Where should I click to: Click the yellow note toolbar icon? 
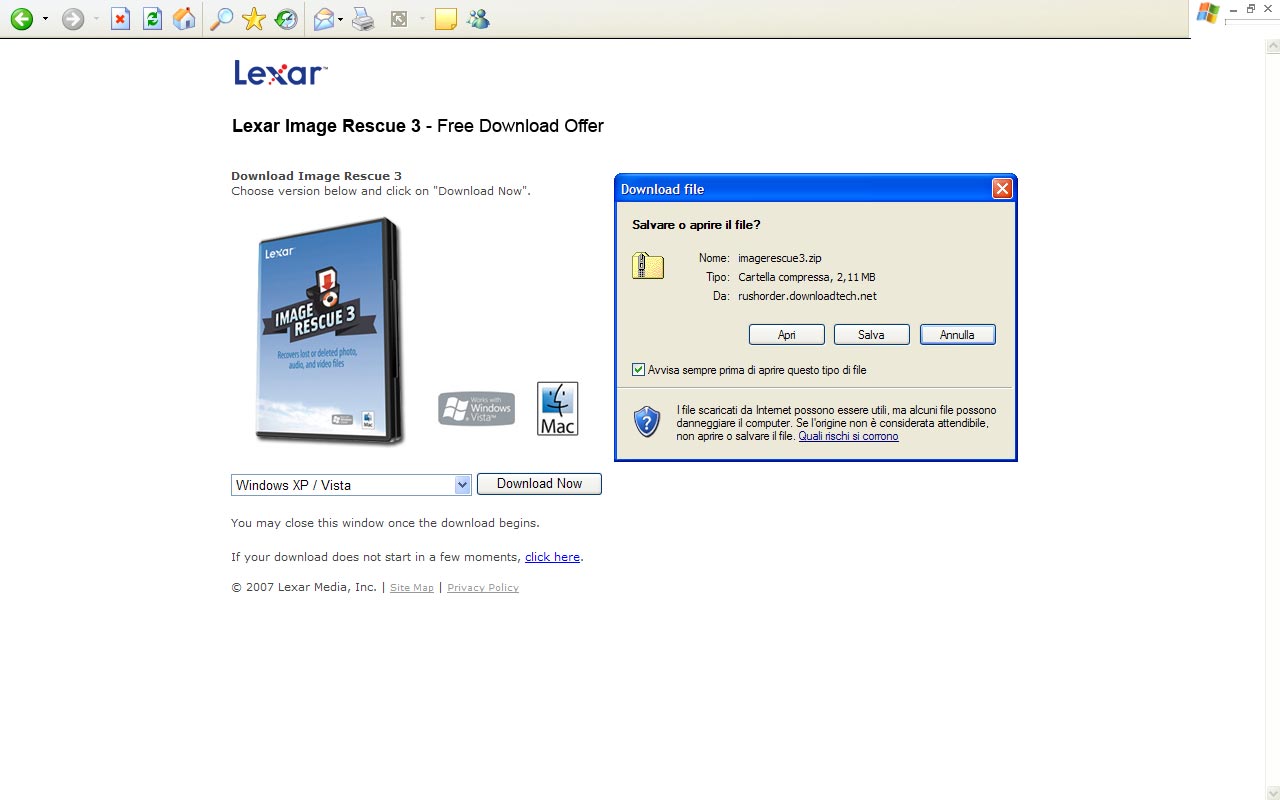click(446, 19)
